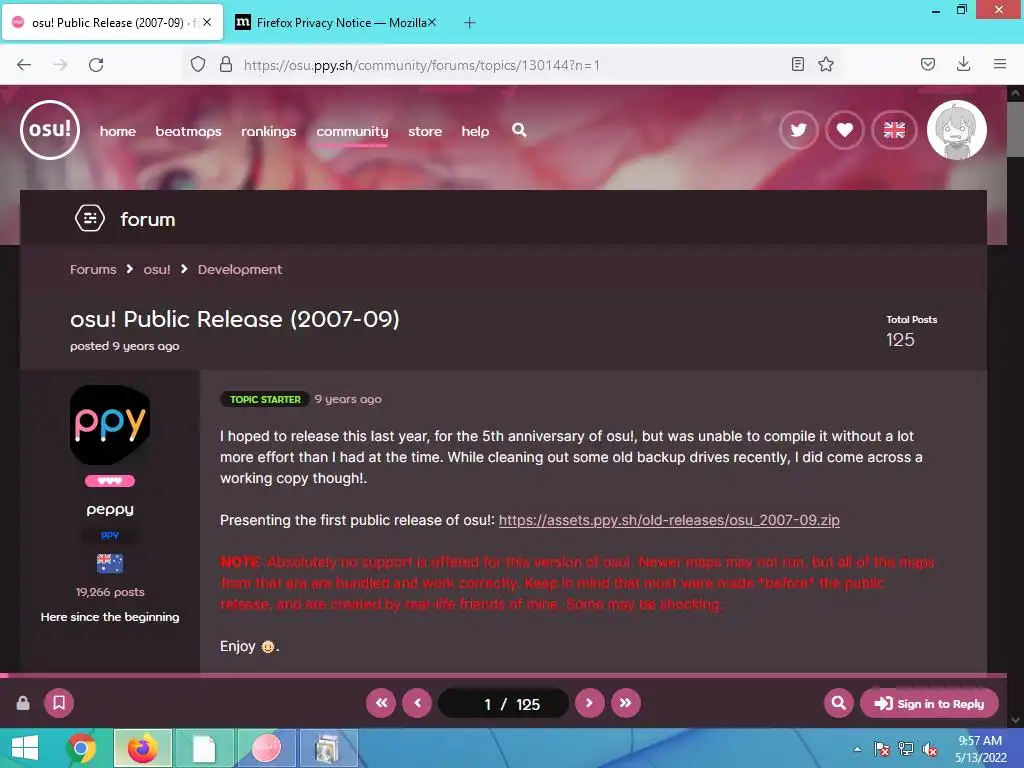Click the muted volume tray icon
Image resolution: width=1024 pixels, height=768 pixels.
930,749
